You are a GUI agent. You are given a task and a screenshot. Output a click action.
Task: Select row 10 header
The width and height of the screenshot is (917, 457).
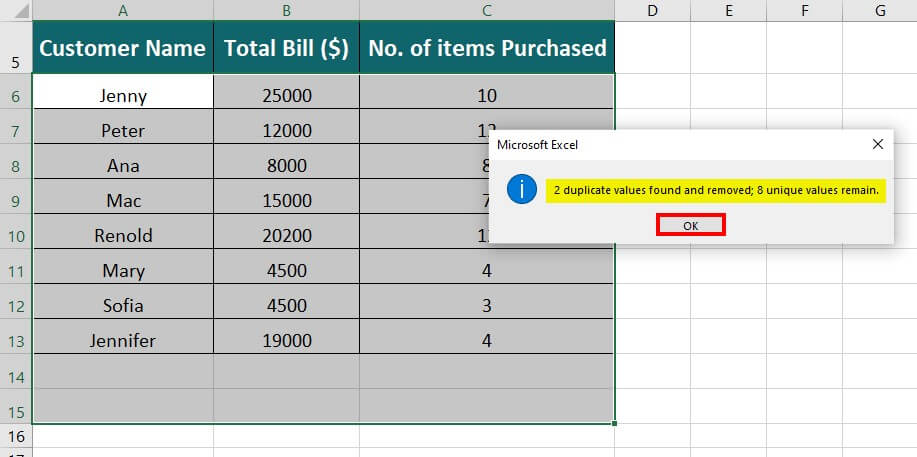coord(16,232)
